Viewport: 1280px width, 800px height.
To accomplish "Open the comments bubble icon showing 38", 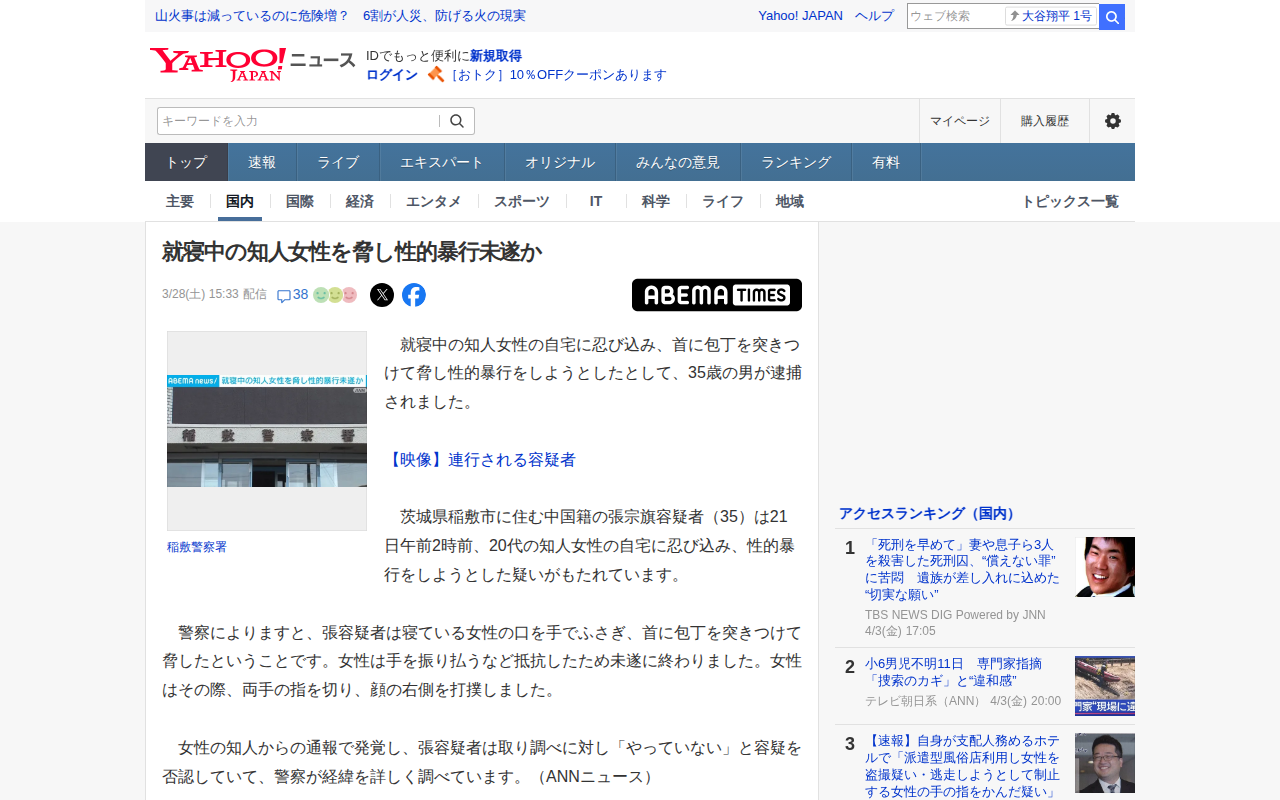I will click(292, 295).
